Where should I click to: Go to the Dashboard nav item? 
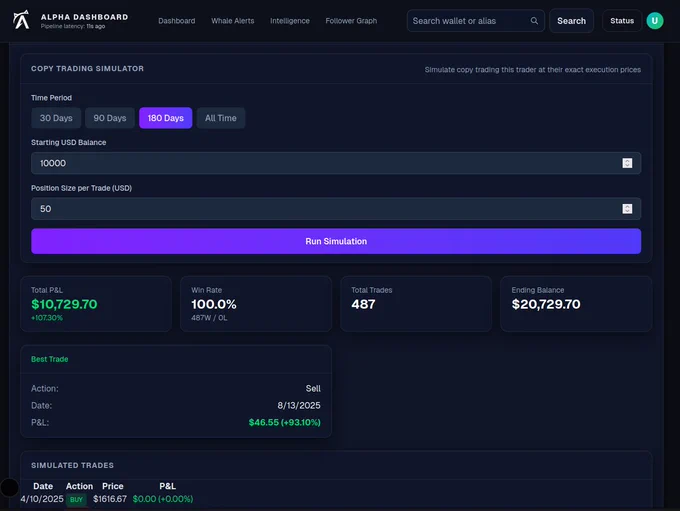(x=177, y=21)
